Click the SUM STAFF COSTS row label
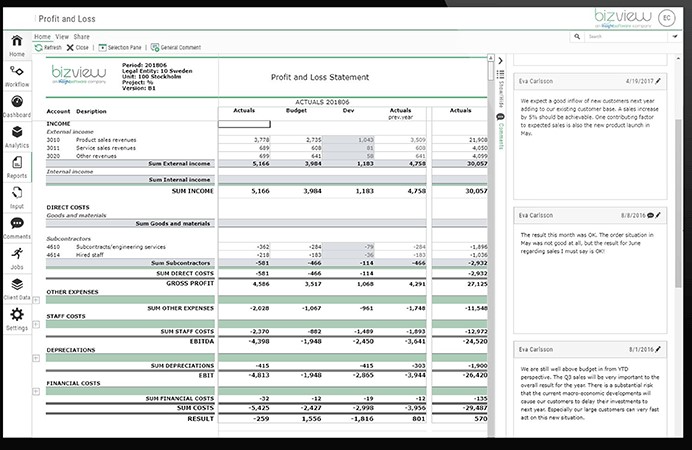 pos(187,331)
